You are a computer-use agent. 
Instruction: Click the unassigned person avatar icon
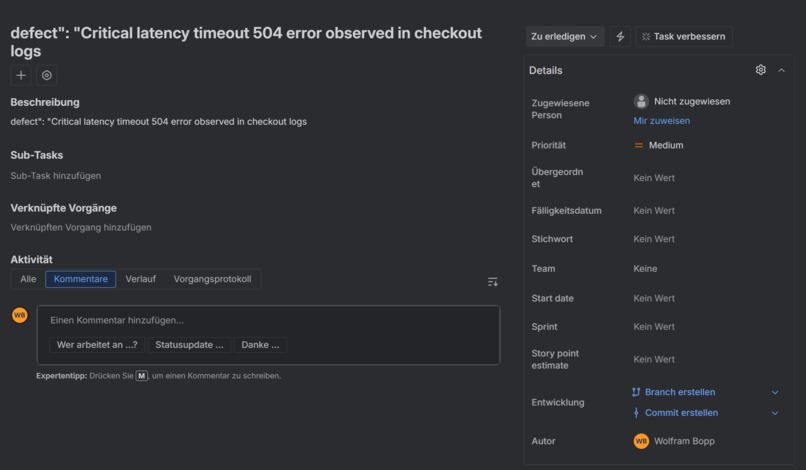point(641,101)
